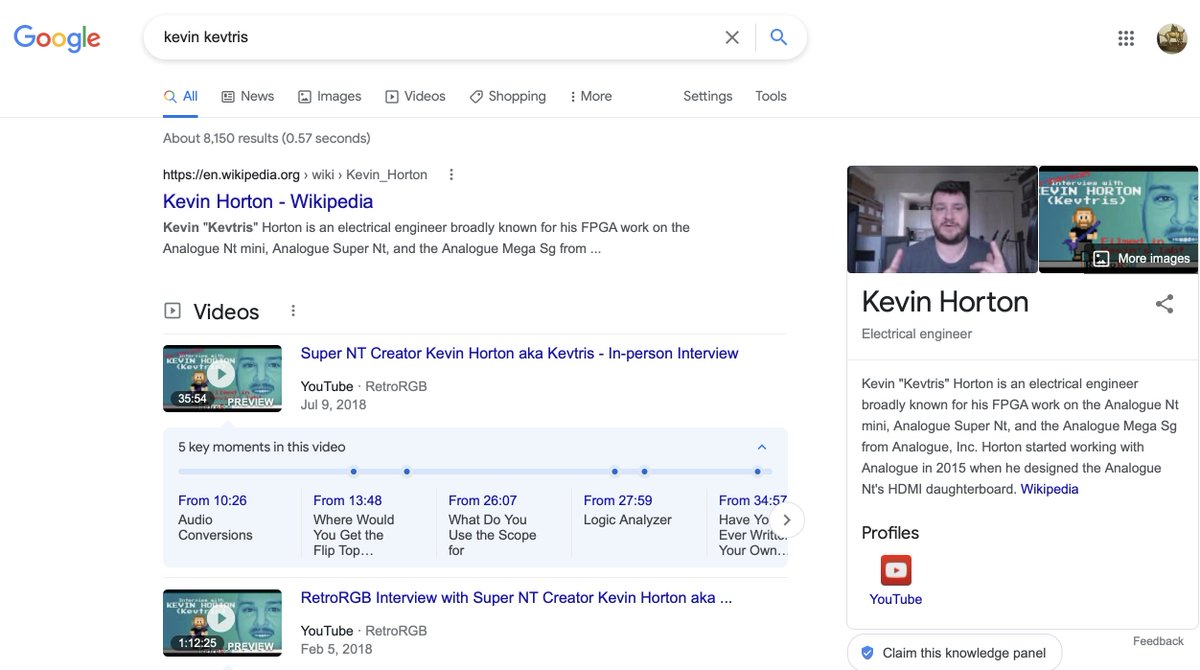Clear the search query with the X icon
The height and width of the screenshot is (670, 1200).
(x=732, y=37)
